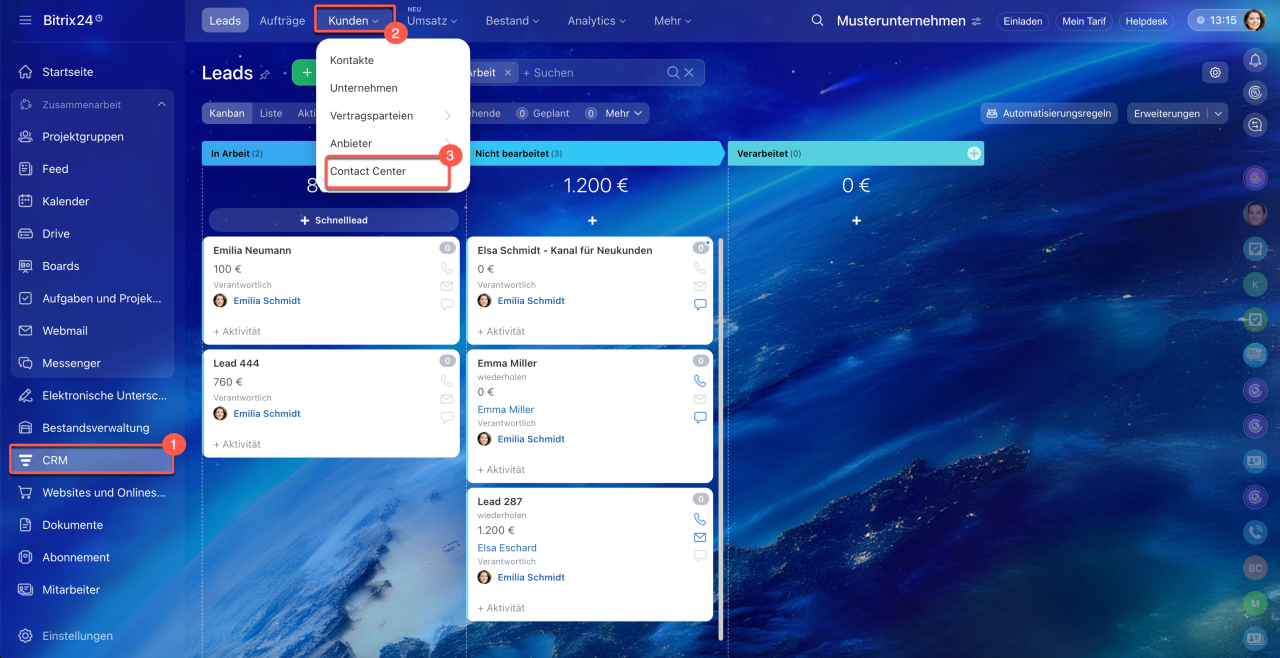Open the Emma Miller contact link

[x=506, y=410]
